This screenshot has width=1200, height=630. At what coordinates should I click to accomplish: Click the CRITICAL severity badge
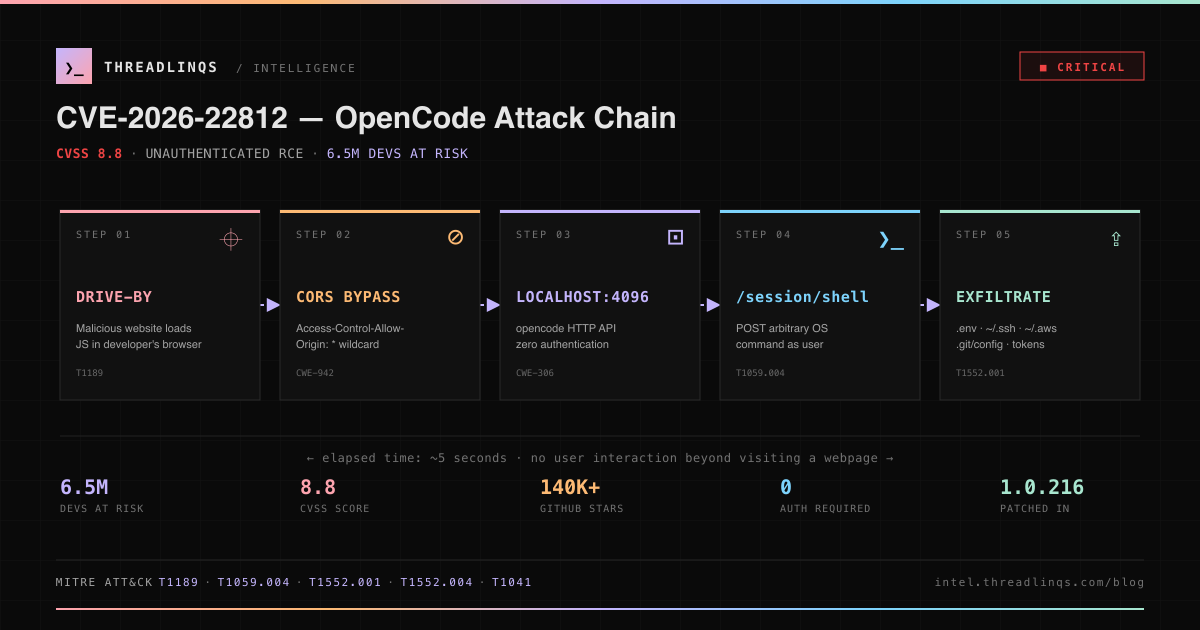click(1081, 66)
